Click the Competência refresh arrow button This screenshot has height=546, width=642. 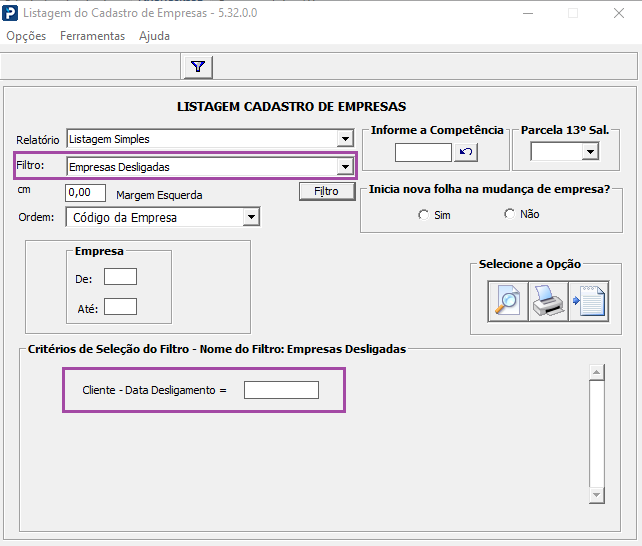tap(466, 152)
